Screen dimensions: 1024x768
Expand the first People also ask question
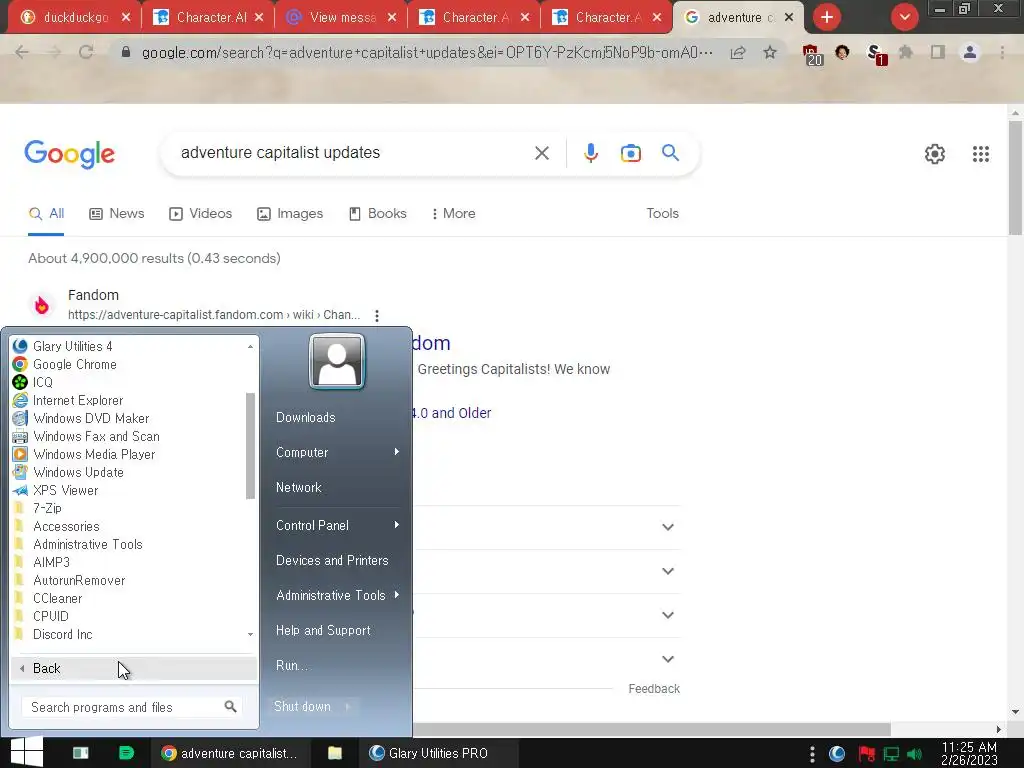[x=667, y=527]
